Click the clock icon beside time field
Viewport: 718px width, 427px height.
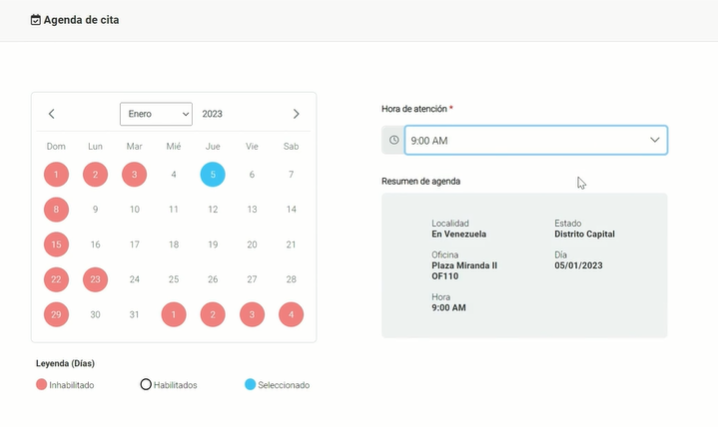click(393, 140)
